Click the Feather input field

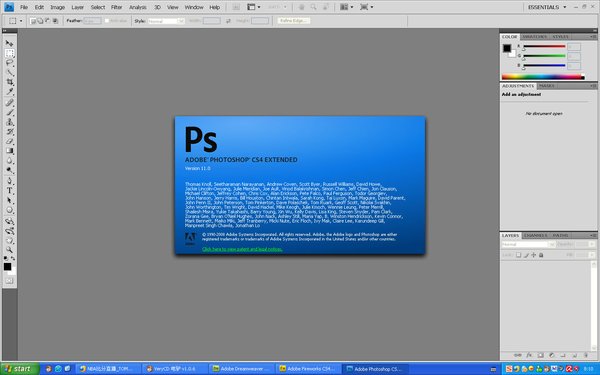[92, 21]
